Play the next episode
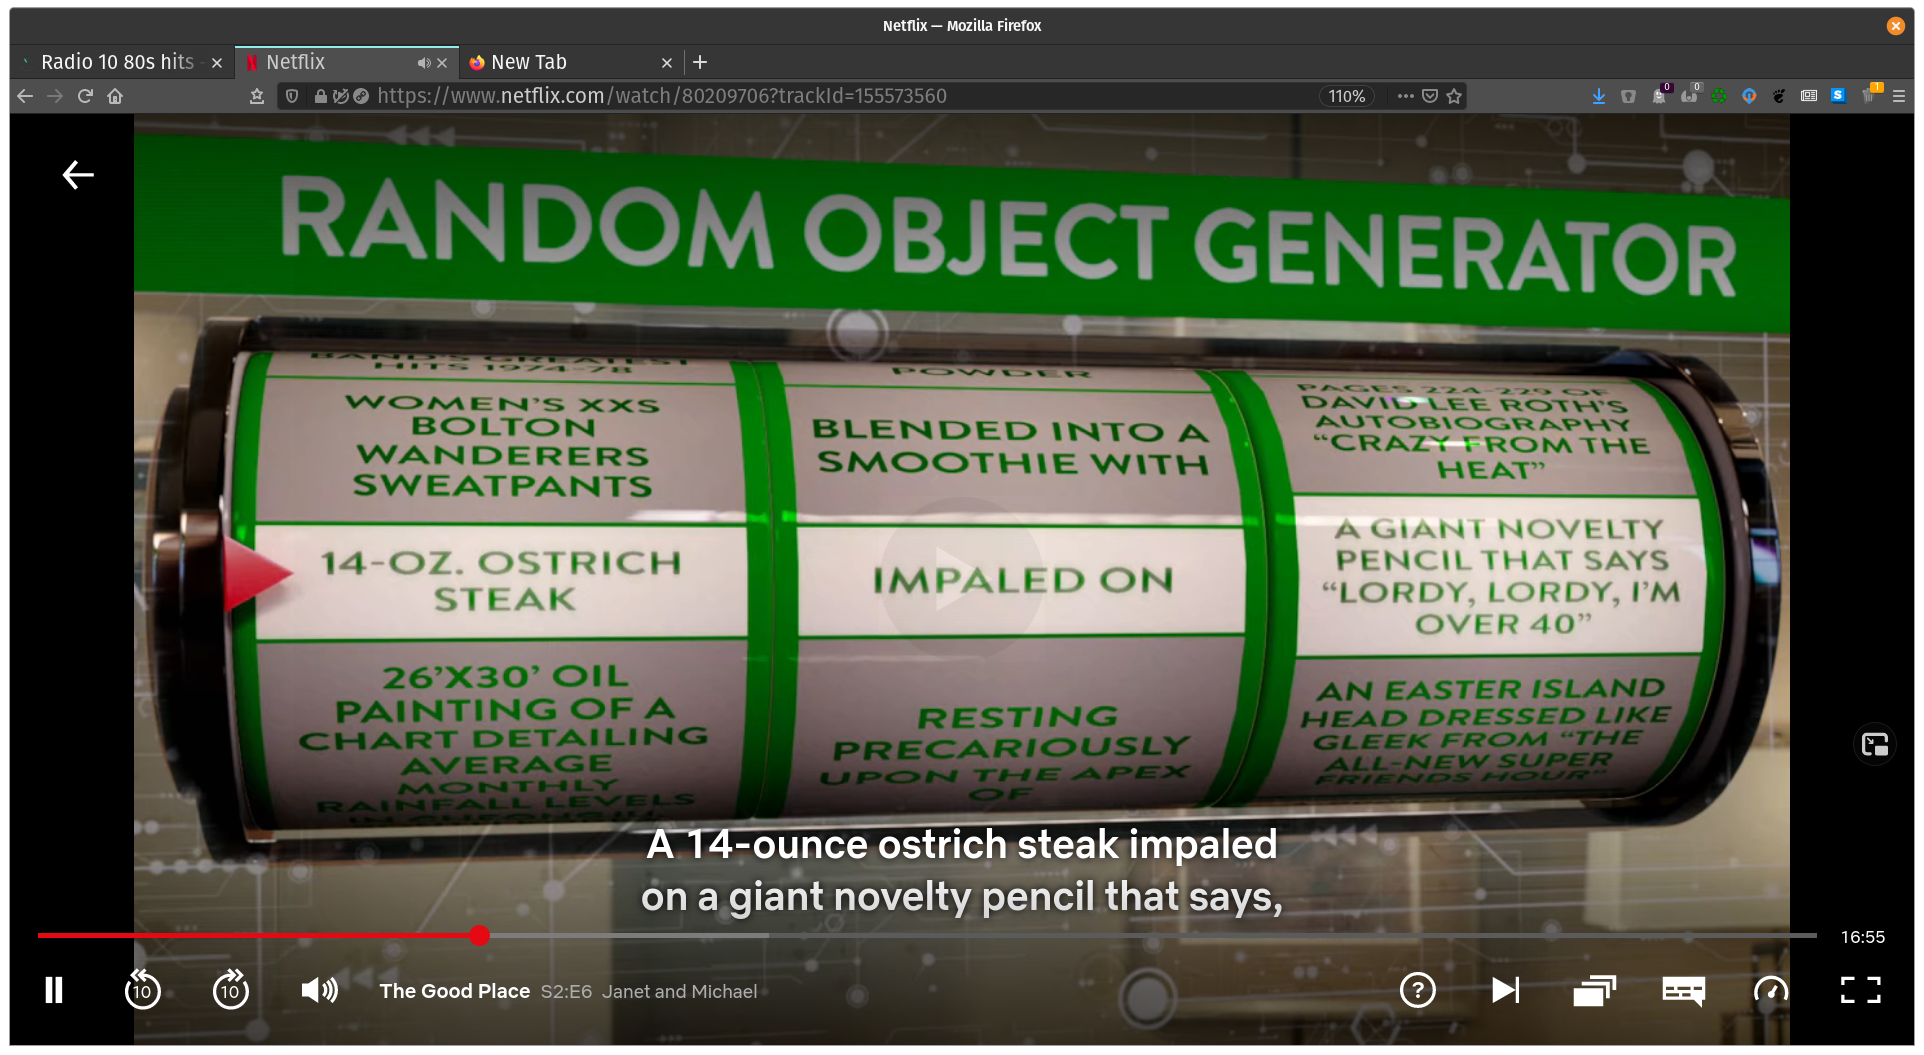1924x1055 pixels. point(1505,990)
